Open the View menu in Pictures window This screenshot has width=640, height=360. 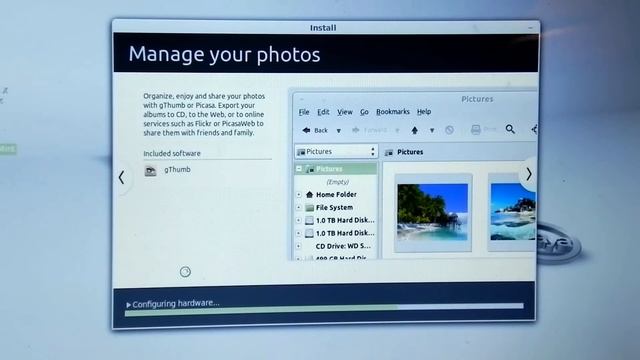coord(344,112)
